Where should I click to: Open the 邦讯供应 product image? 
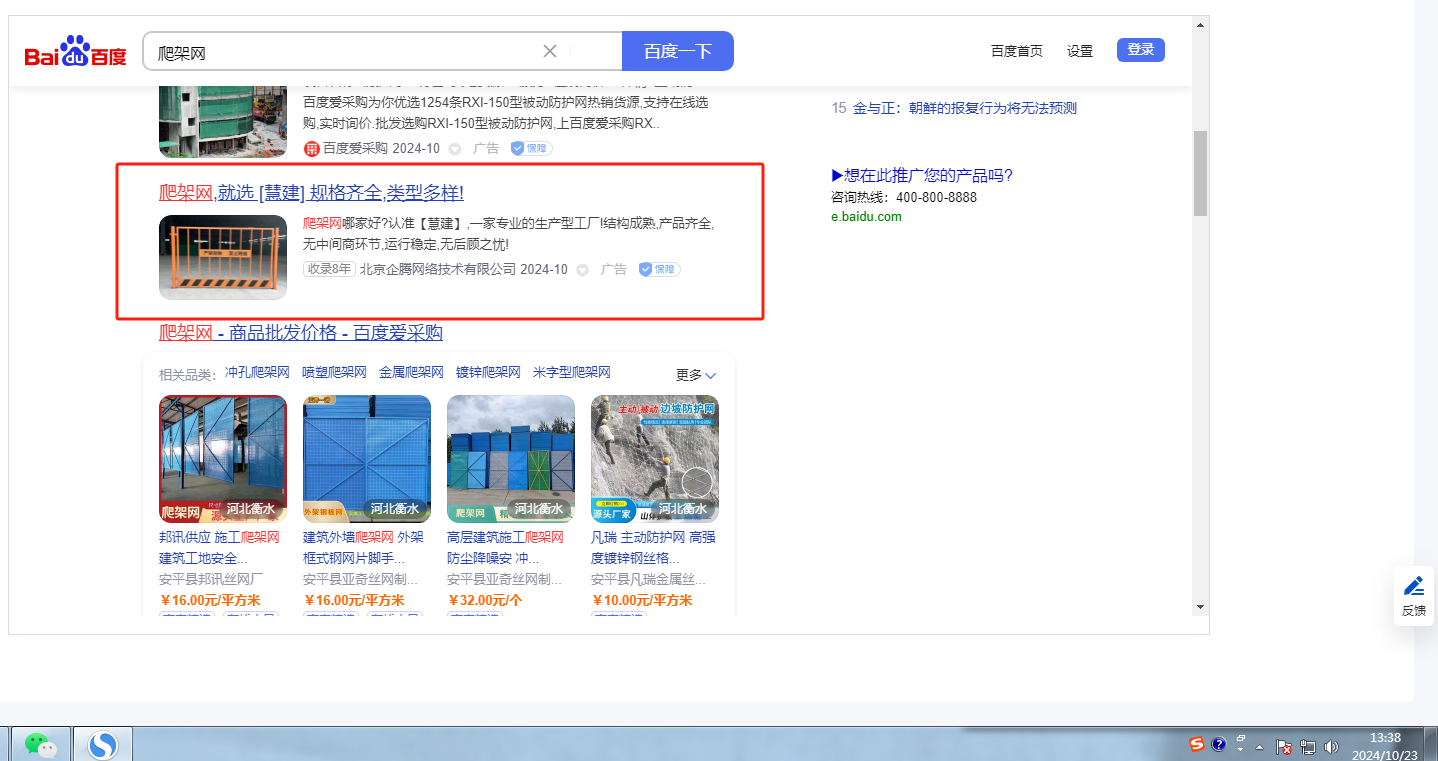click(223, 459)
